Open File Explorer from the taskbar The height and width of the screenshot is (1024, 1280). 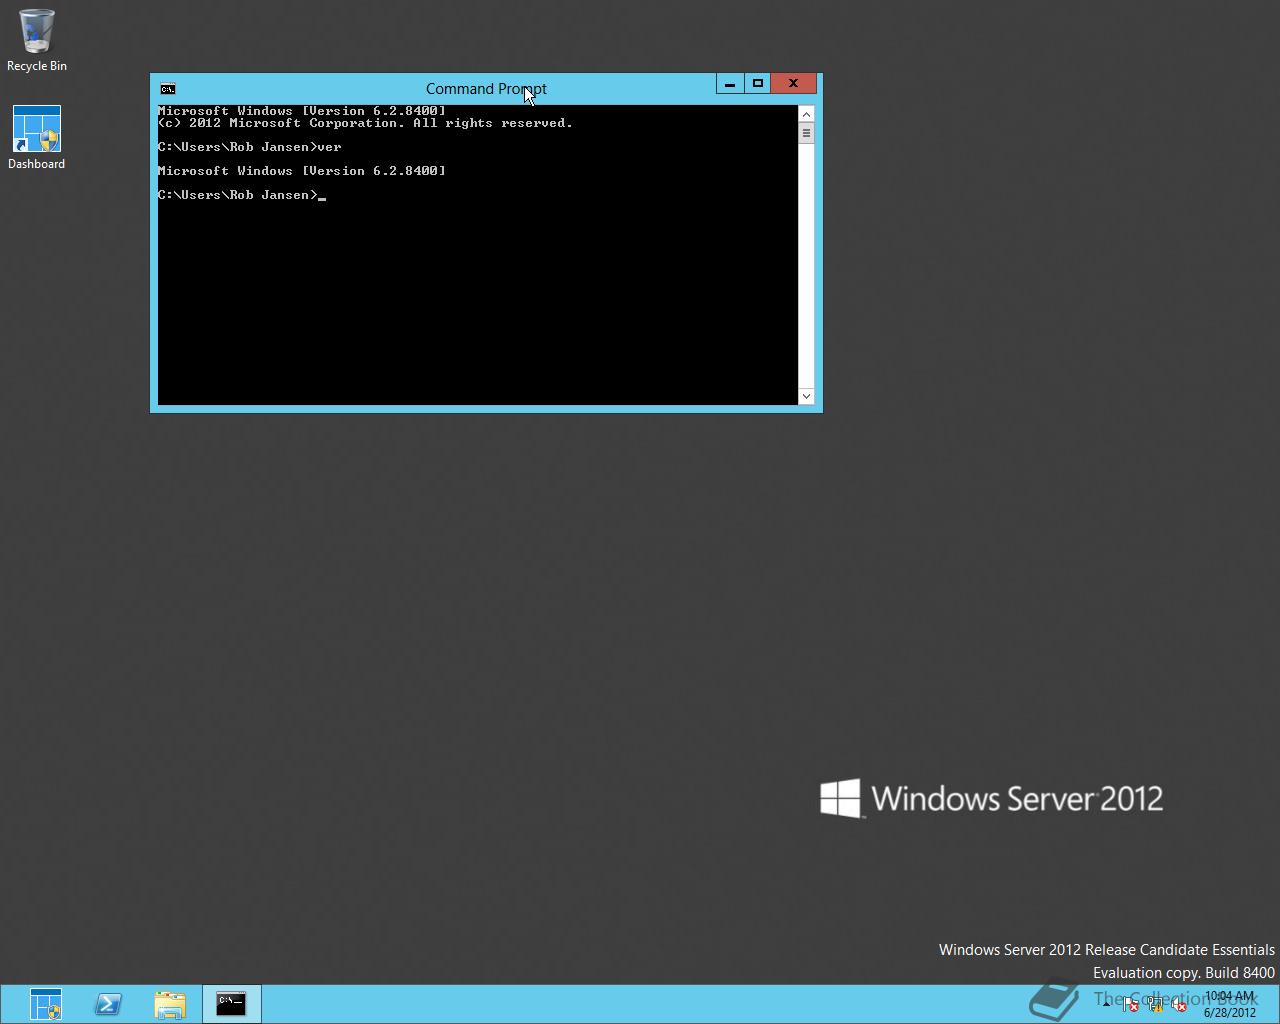pyautogui.click(x=170, y=1004)
